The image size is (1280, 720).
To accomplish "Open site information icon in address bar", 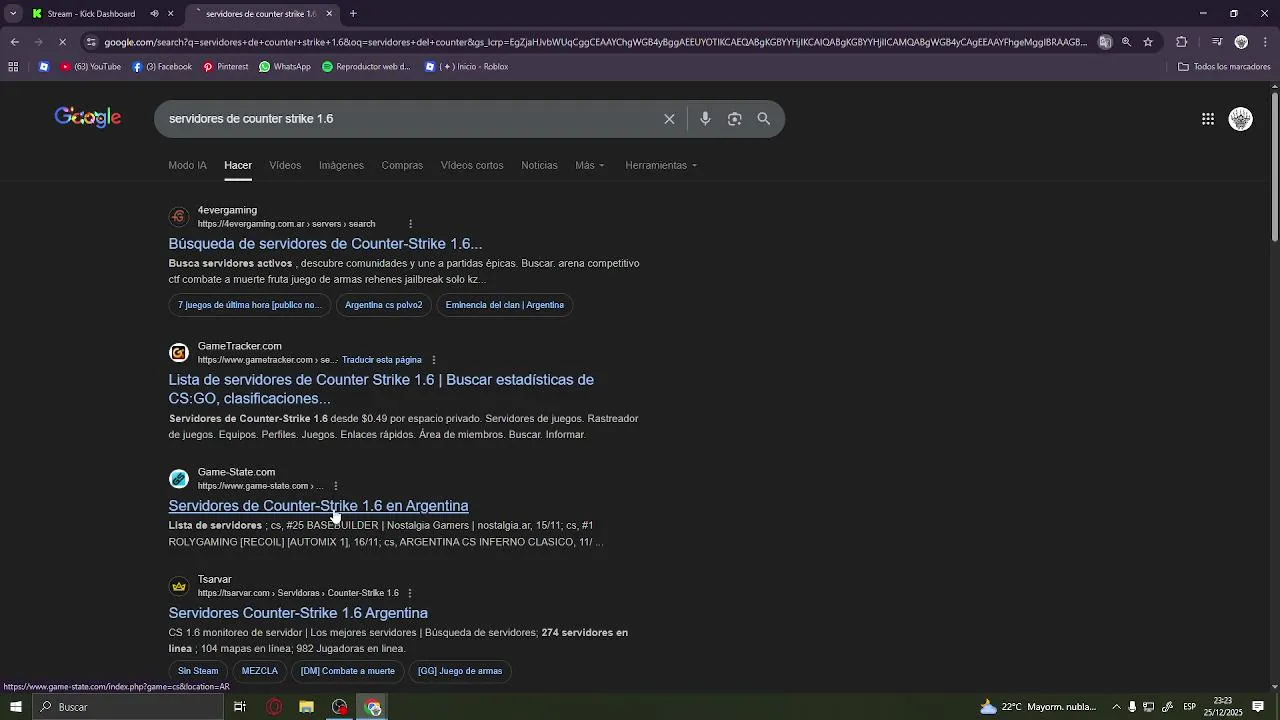I will (91, 42).
